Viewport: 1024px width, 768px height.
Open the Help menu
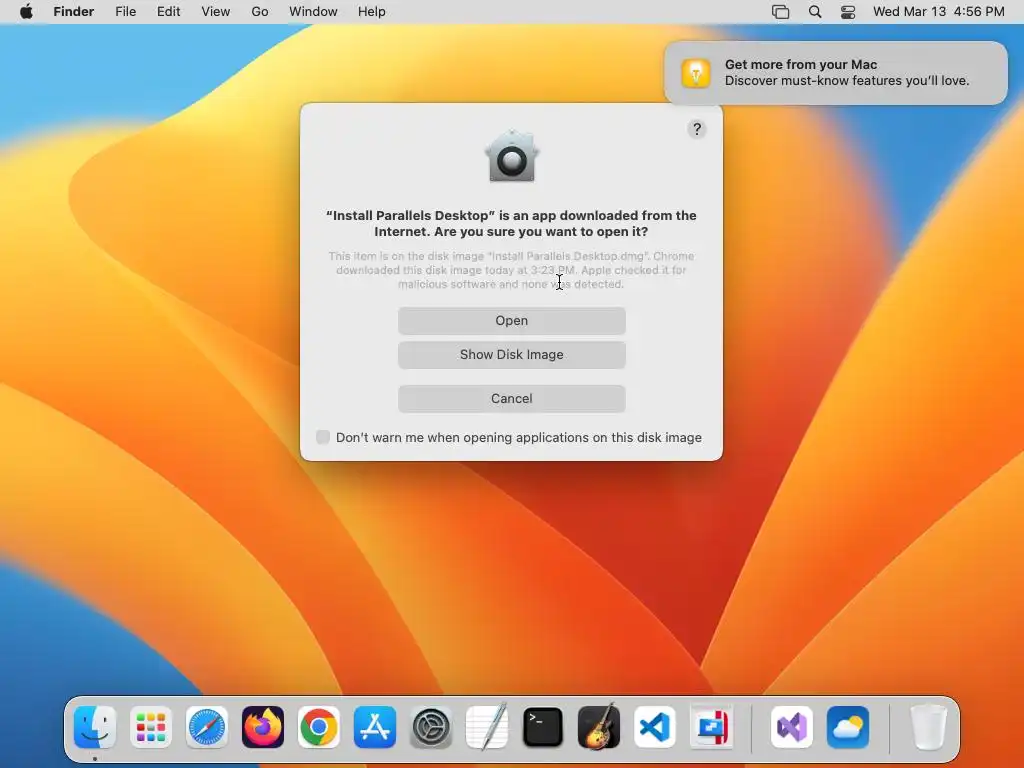(372, 12)
